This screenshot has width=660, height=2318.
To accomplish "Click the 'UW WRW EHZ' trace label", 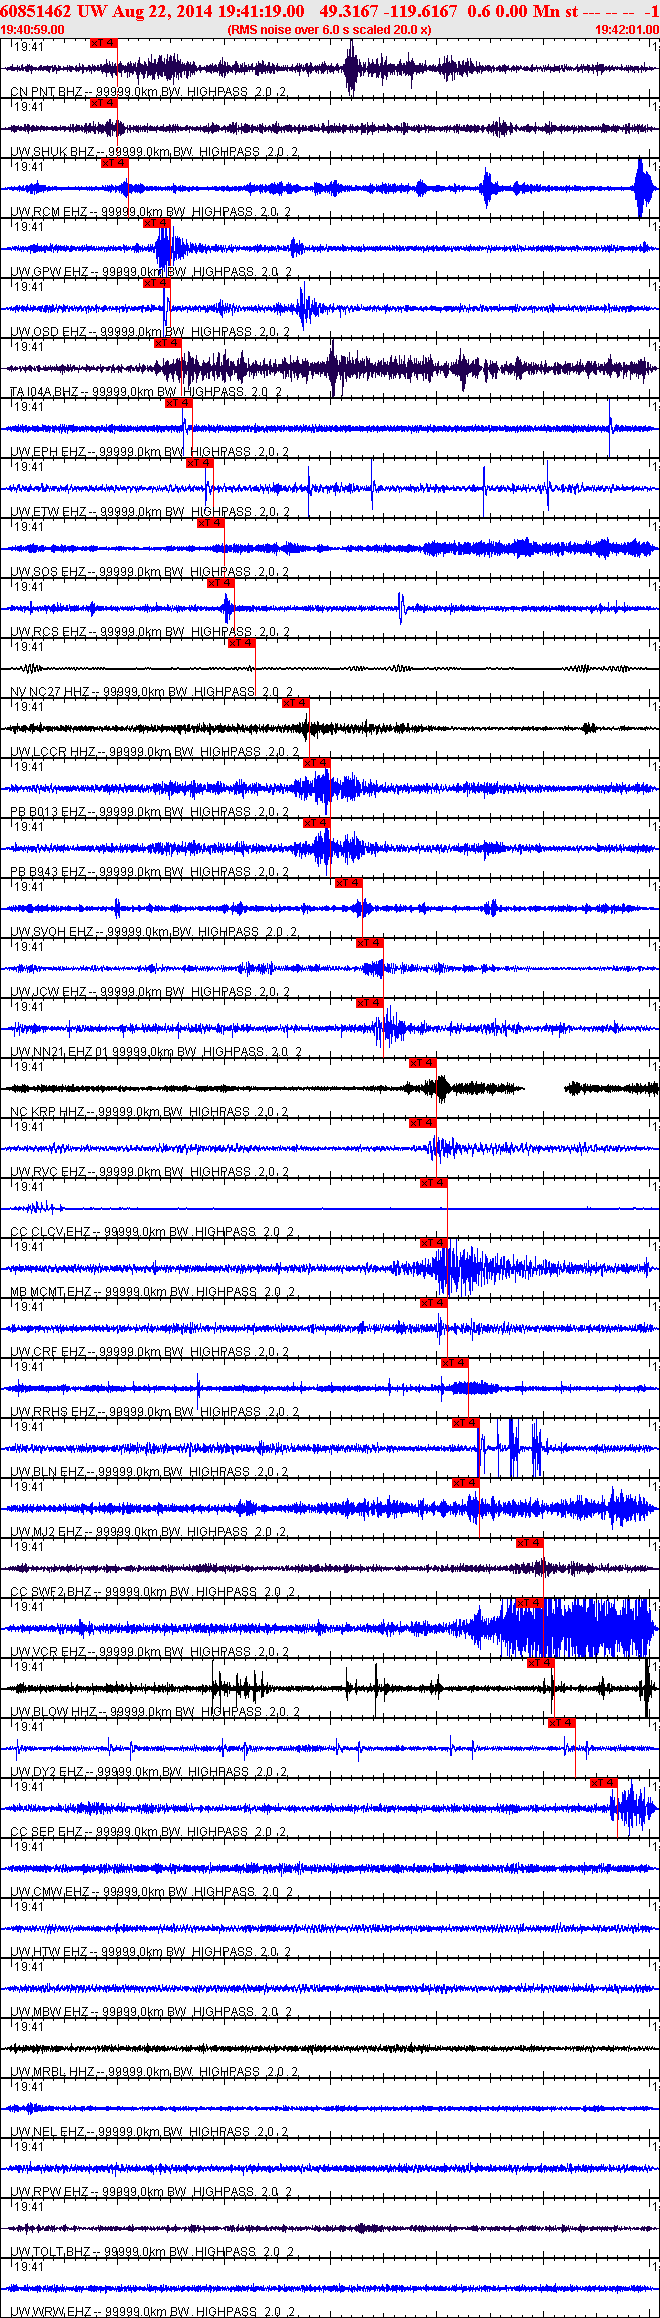I will point(50,2312).
